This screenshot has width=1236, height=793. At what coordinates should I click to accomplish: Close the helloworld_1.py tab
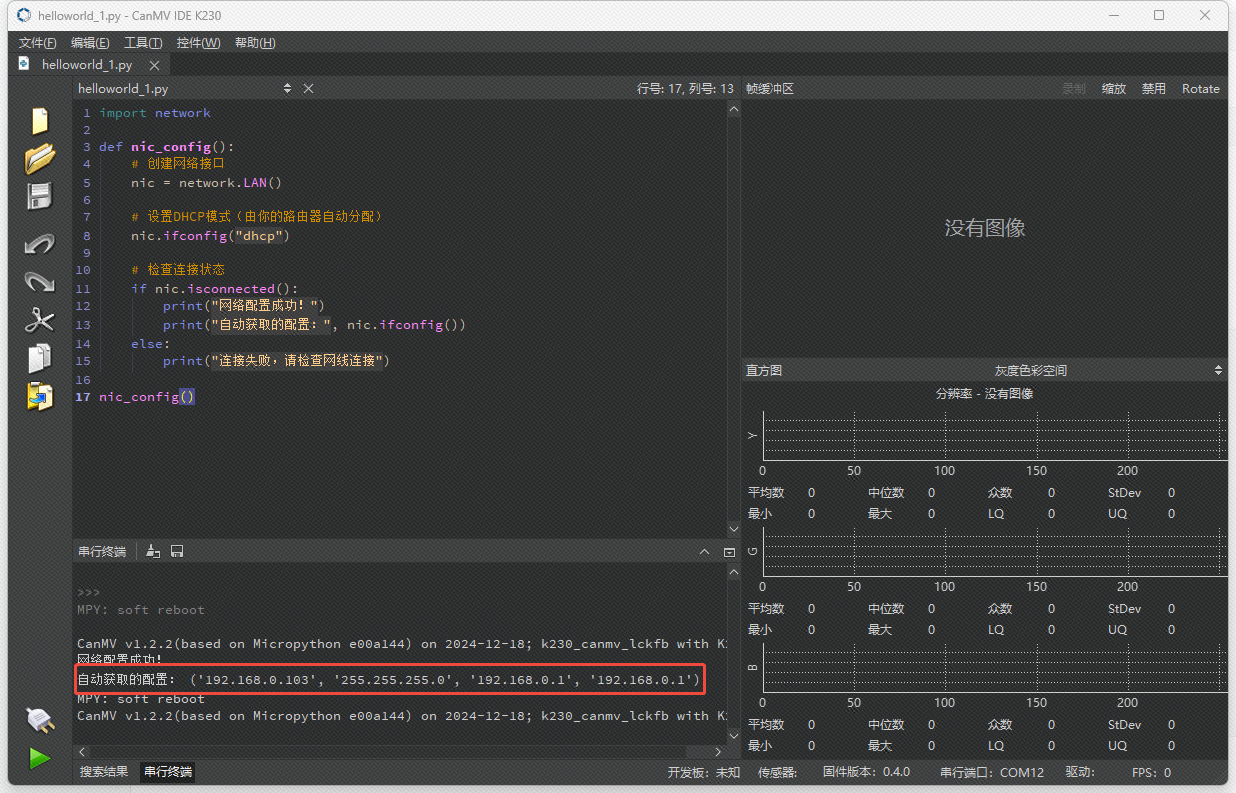[x=154, y=65]
